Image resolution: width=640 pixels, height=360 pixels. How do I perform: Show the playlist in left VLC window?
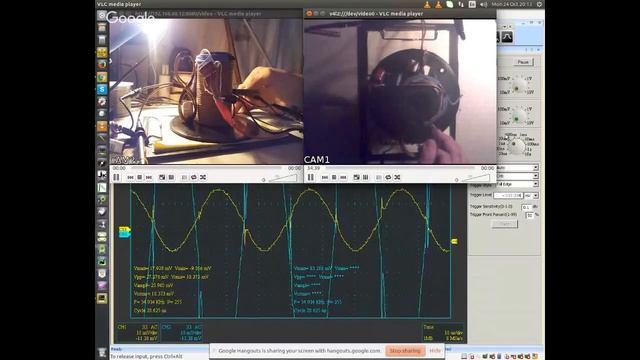[x=184, y=177]
